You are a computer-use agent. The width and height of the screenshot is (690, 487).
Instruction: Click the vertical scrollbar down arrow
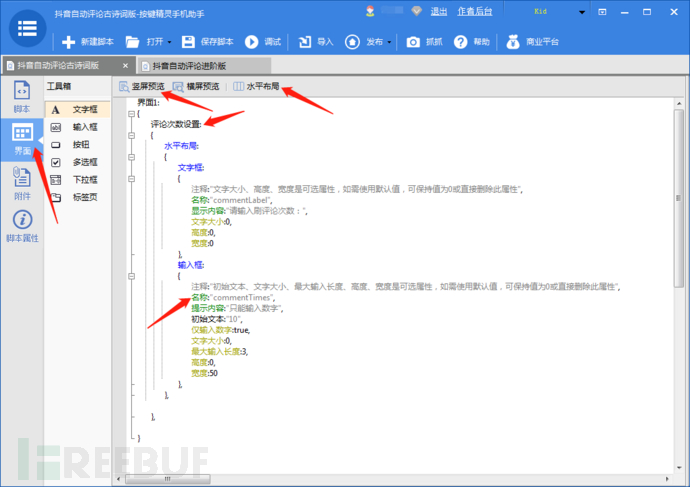(679, 468)
